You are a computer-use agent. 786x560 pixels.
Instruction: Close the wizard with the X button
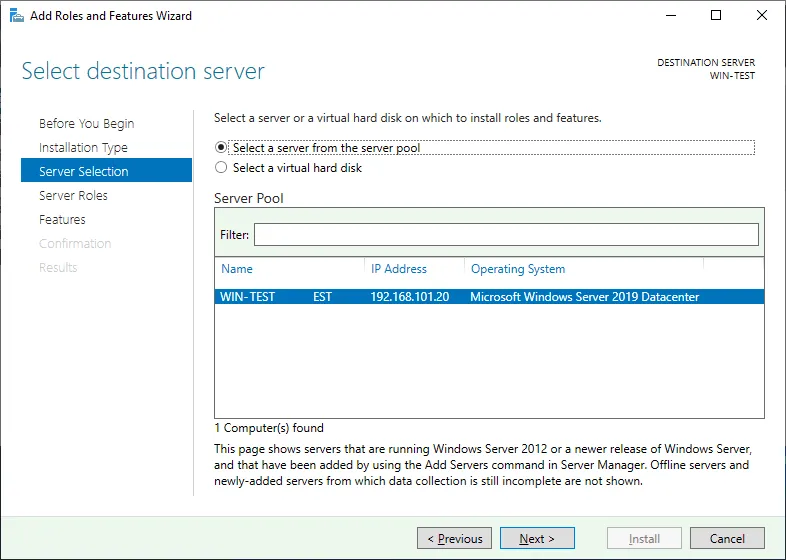tap(762, 16)
